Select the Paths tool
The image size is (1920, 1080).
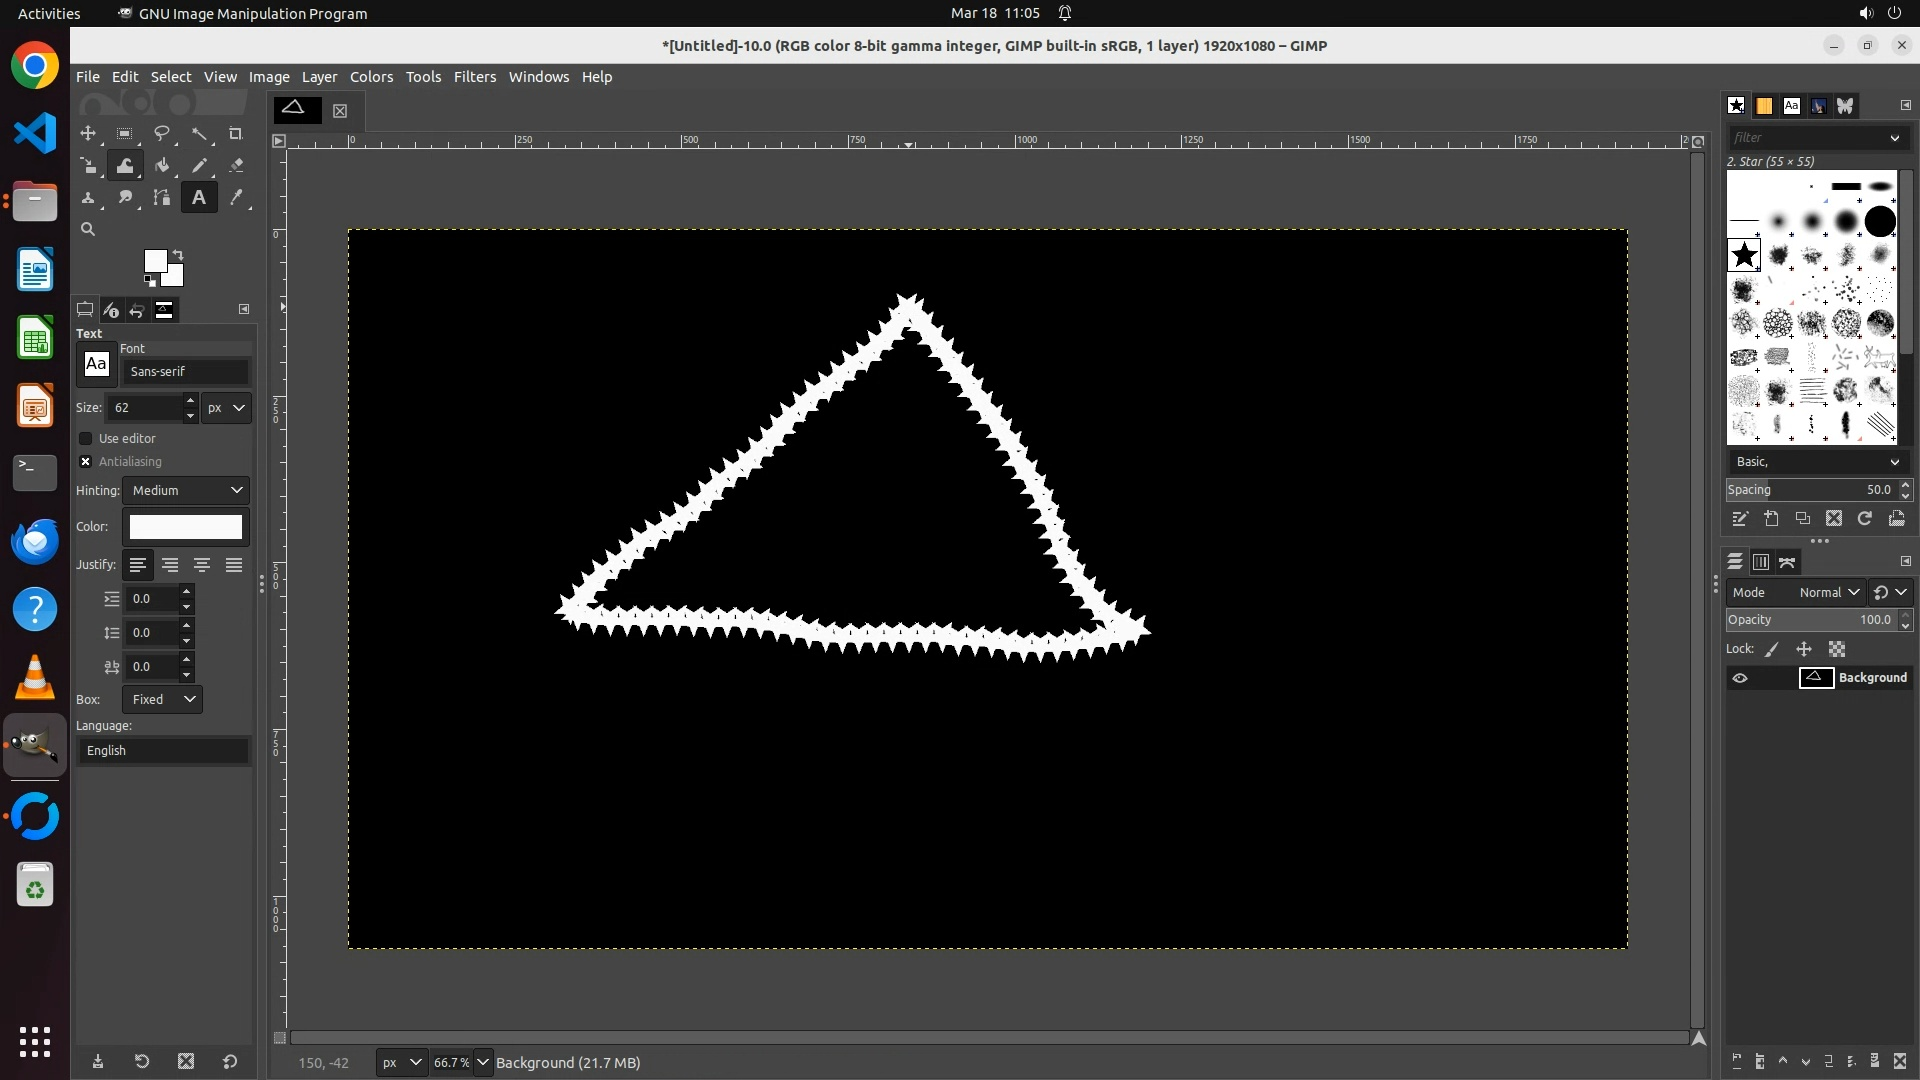162,198
